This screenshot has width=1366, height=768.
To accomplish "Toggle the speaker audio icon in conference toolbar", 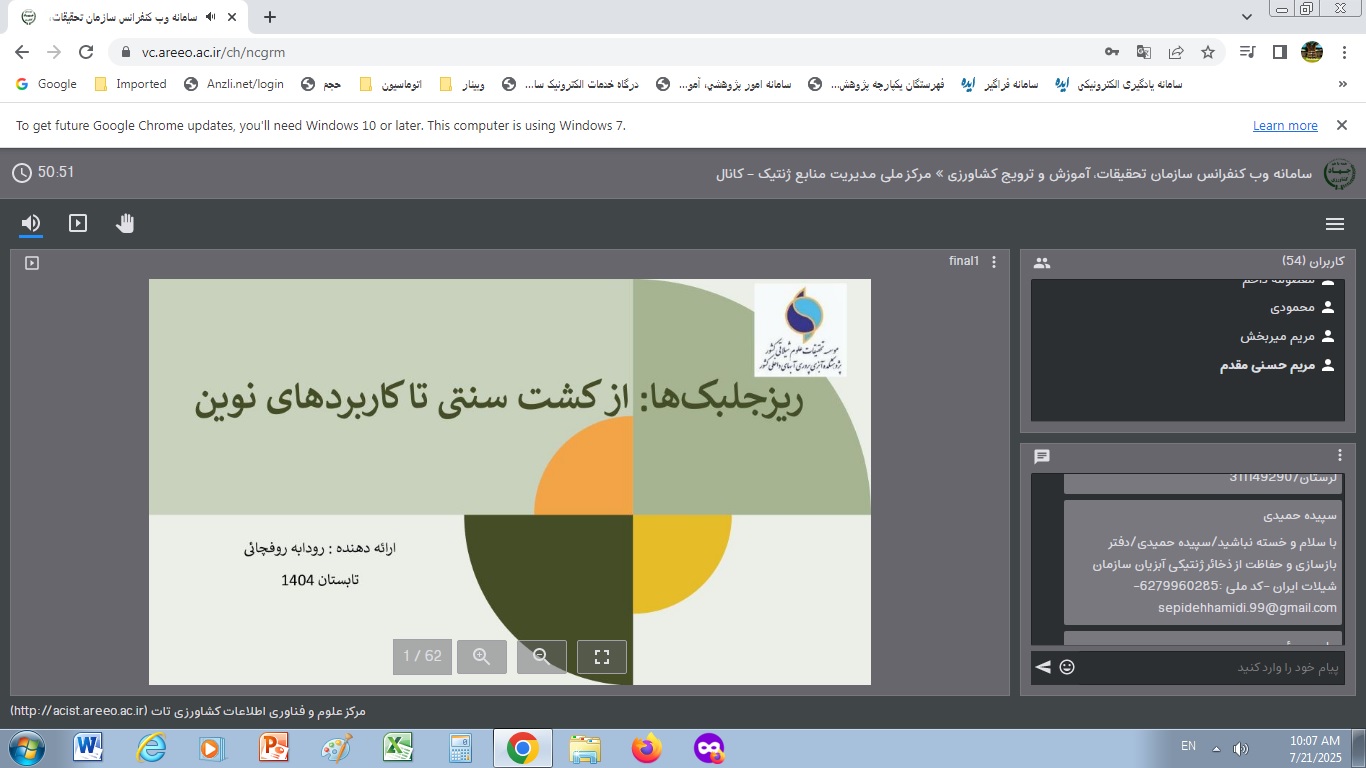I will tap(31, 223).
